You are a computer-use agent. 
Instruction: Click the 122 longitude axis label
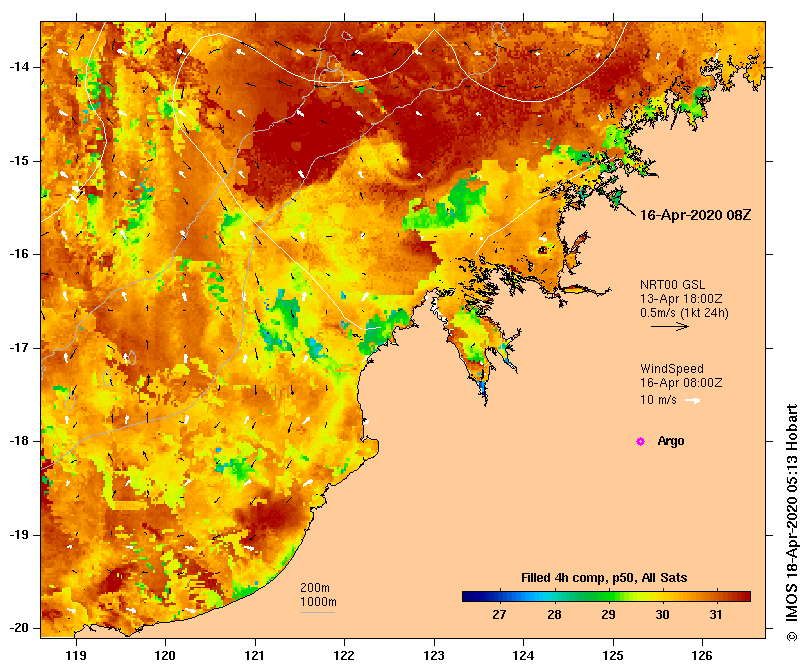344,656
